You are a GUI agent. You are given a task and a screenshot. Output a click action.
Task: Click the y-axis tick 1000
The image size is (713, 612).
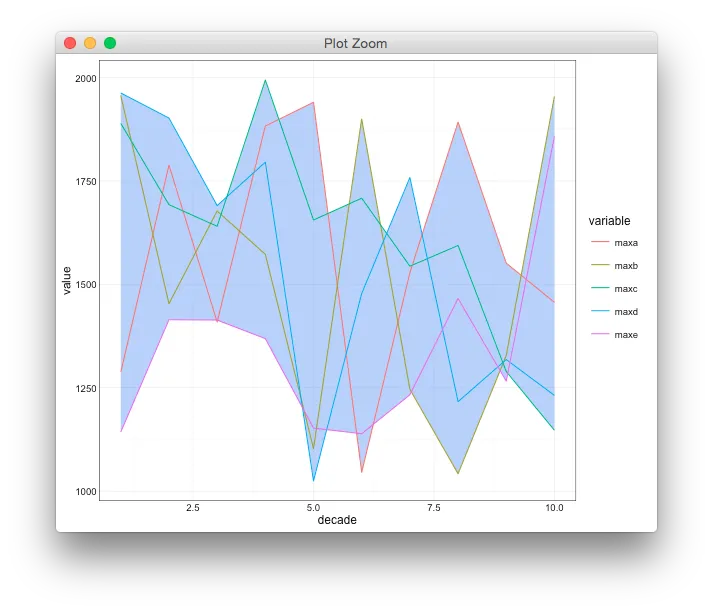86,492
